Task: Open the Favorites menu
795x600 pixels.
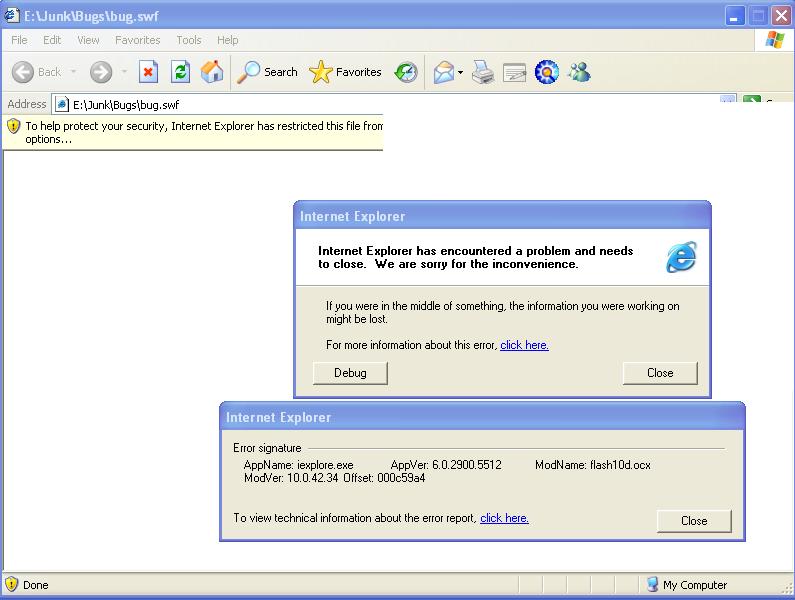Action: click(x=137, y=40)
